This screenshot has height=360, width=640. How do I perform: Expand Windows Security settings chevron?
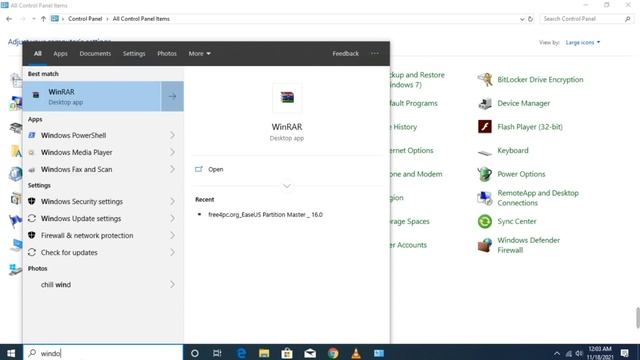pyautogui.click(x=172, y=201)
